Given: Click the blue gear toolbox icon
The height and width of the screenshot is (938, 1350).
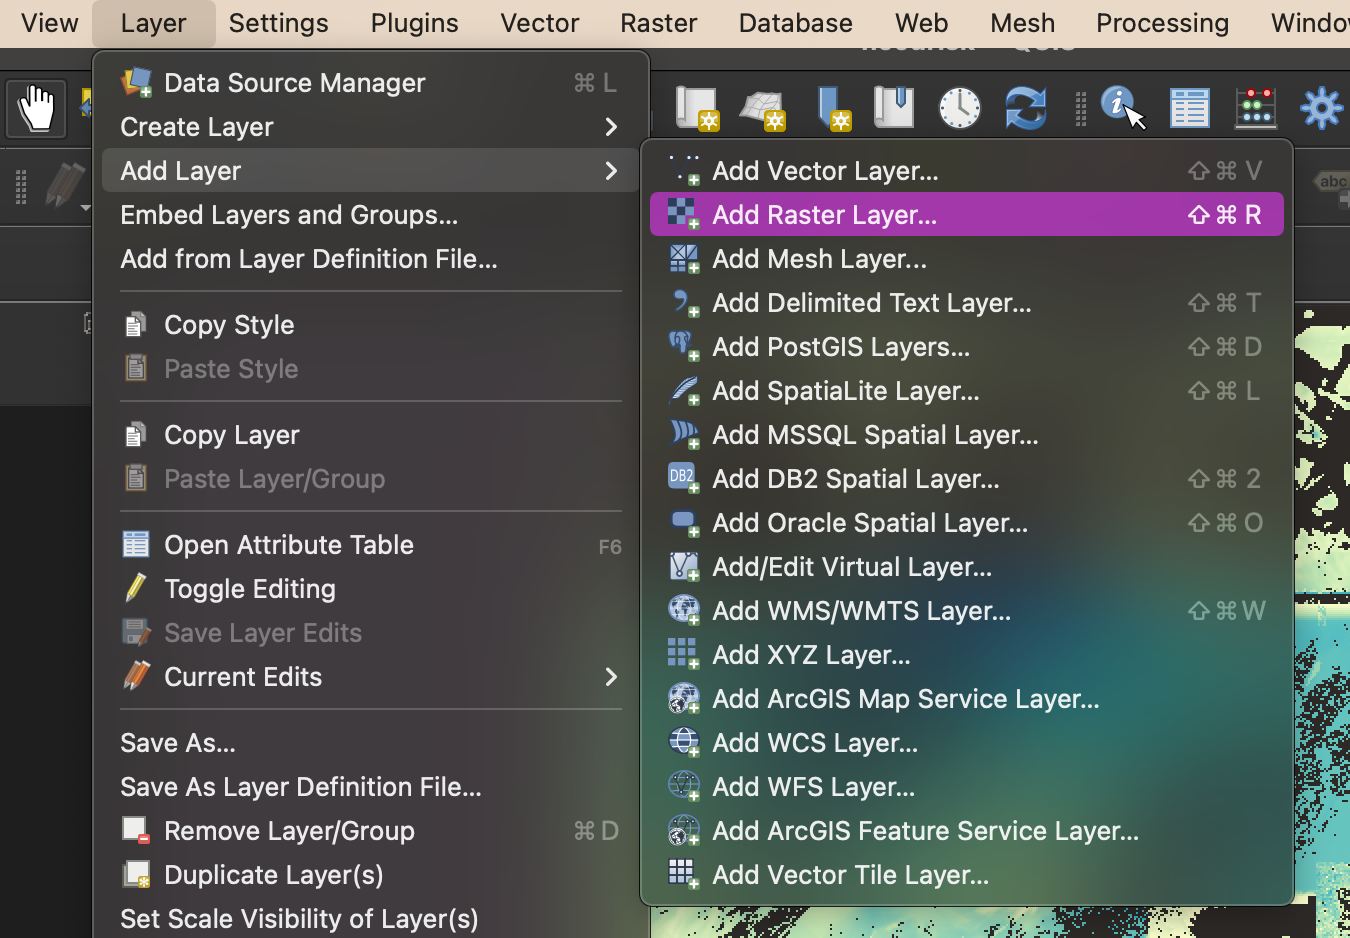Looking at the screenshot, I should [1321, 108].
